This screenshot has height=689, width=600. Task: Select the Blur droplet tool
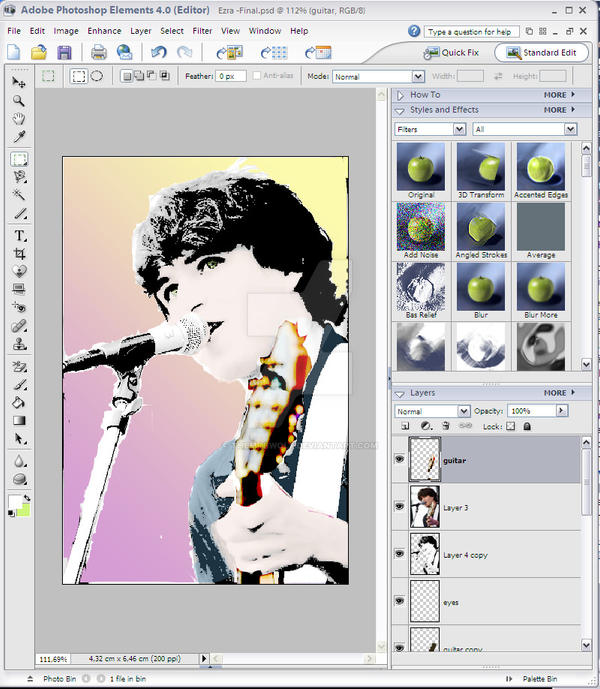(19, 461)
